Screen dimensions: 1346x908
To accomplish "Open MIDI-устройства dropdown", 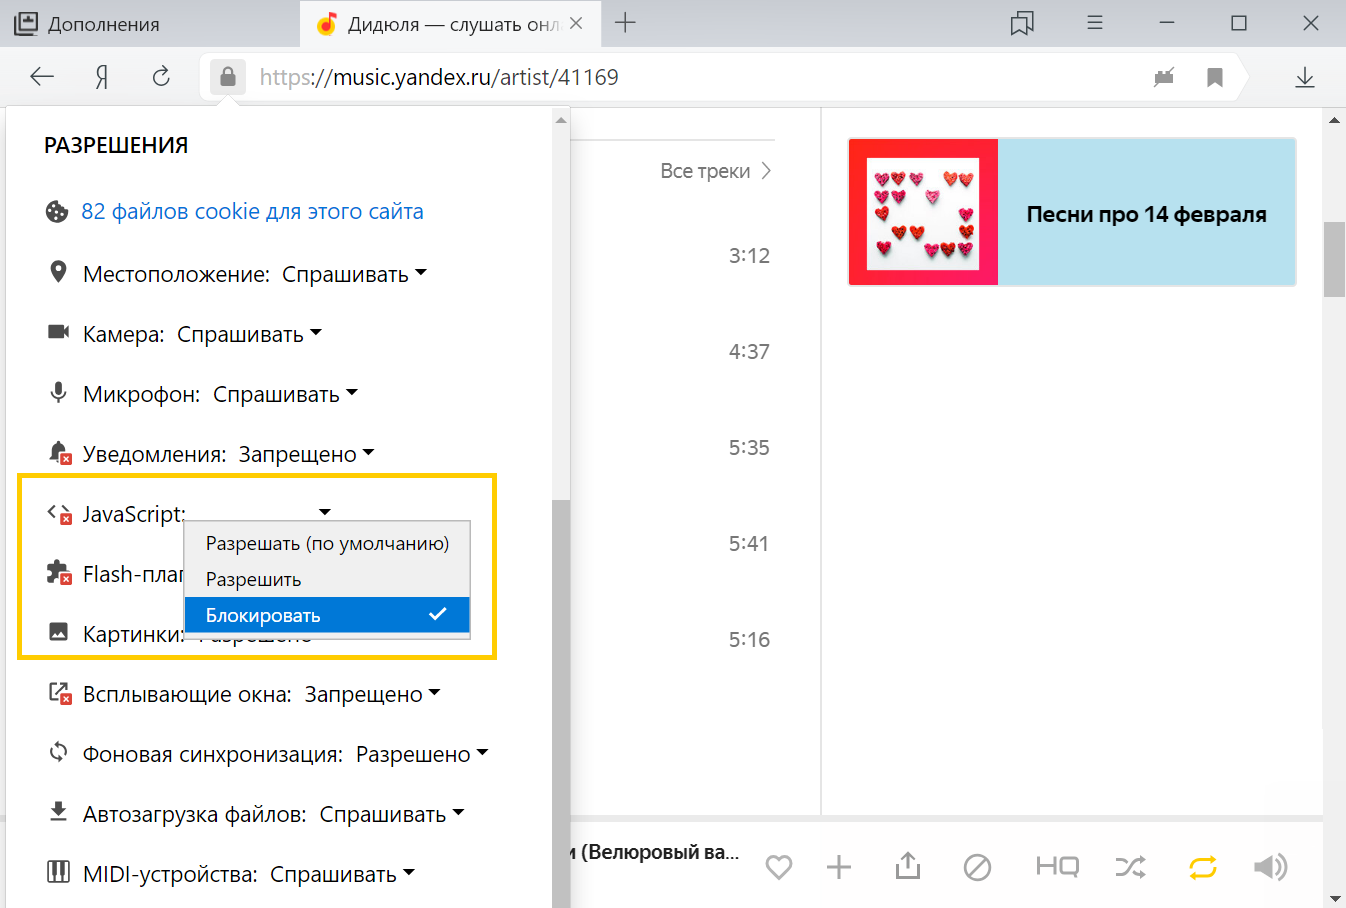I will coord(342,874).
